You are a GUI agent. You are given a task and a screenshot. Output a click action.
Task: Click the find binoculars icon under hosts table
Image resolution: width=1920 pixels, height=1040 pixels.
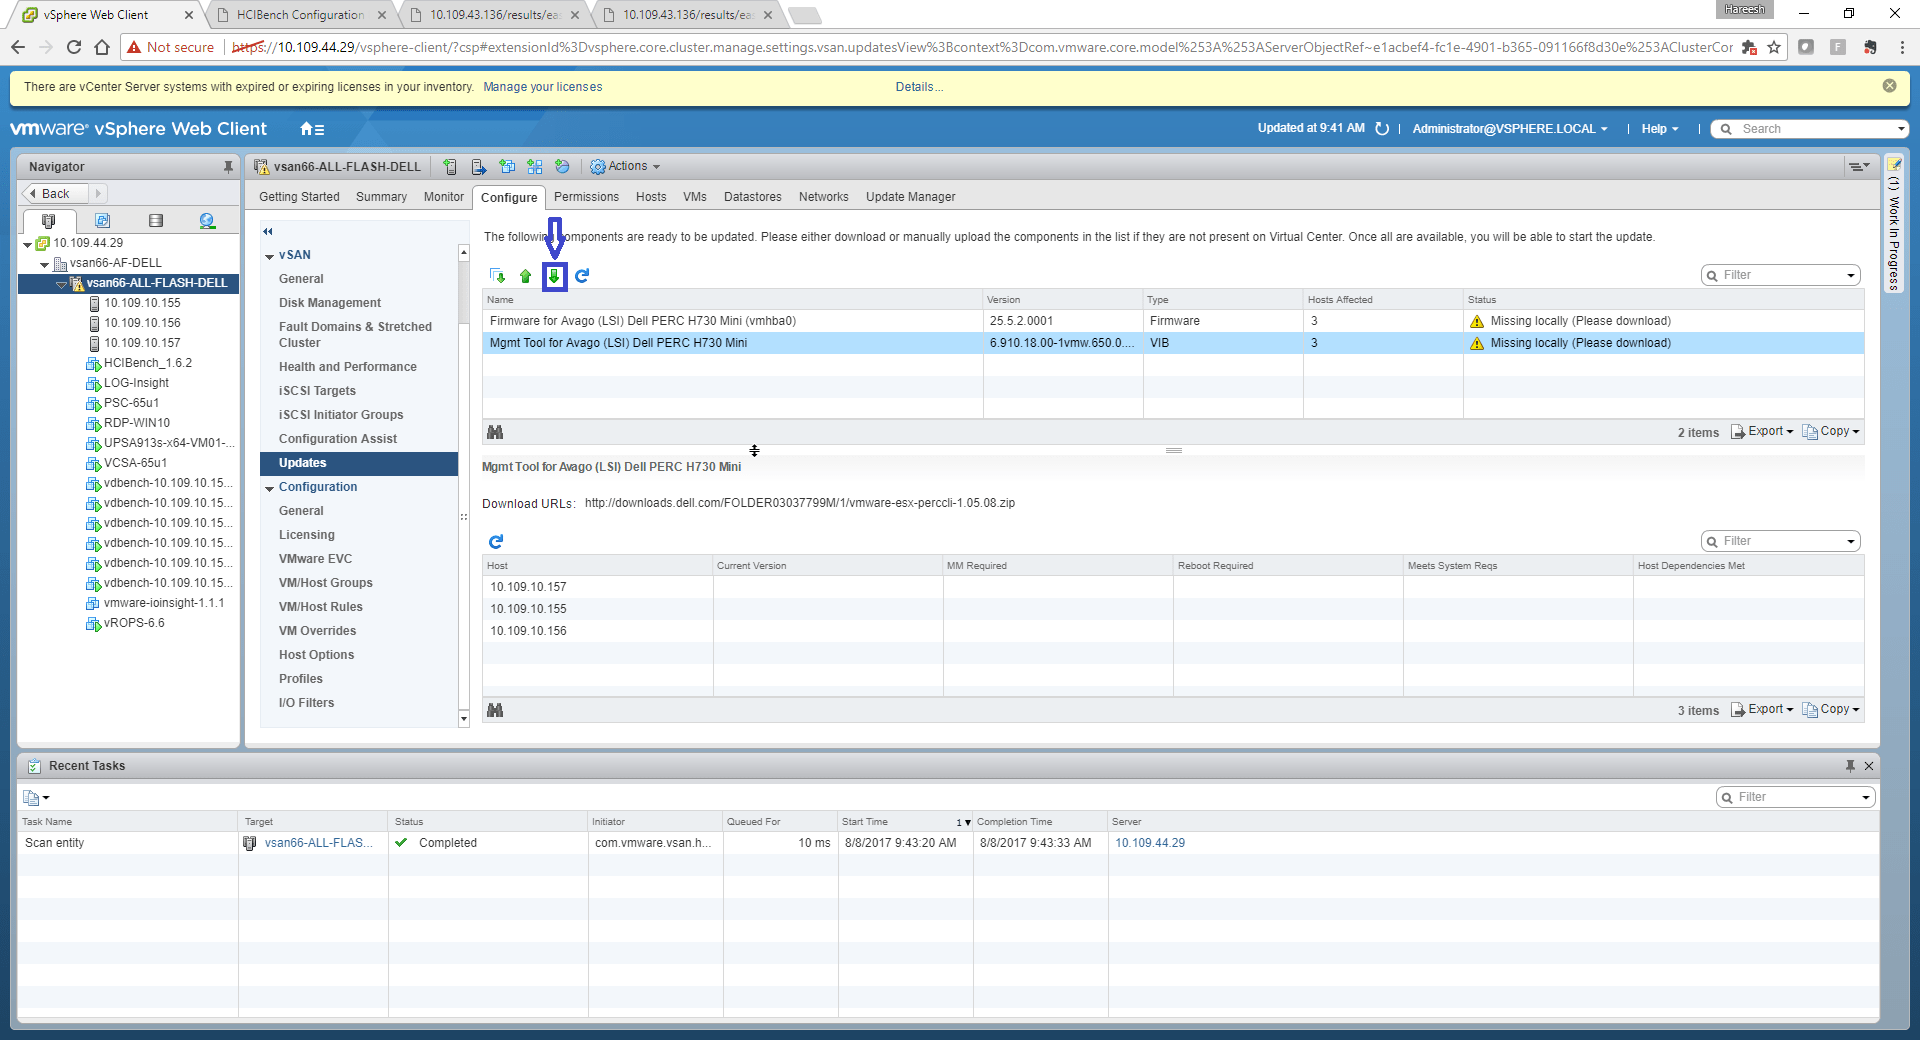pyautogui.click(x=495, y=710)
